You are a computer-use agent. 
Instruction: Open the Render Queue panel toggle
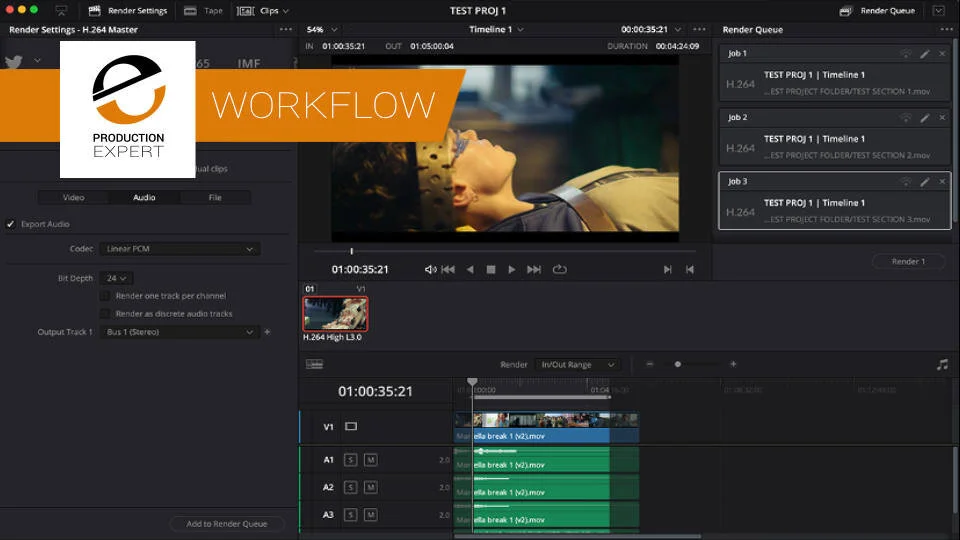pos(877,10)
